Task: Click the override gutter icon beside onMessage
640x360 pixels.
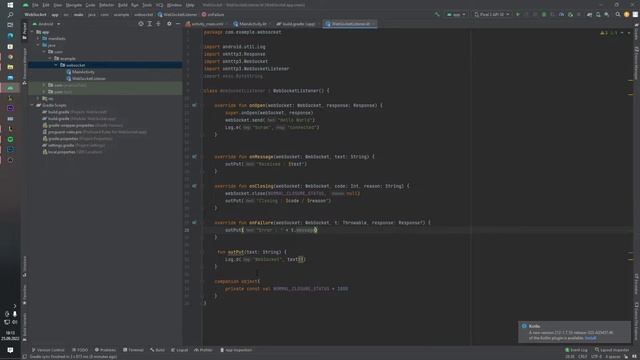Action: [x=194, y=156]
